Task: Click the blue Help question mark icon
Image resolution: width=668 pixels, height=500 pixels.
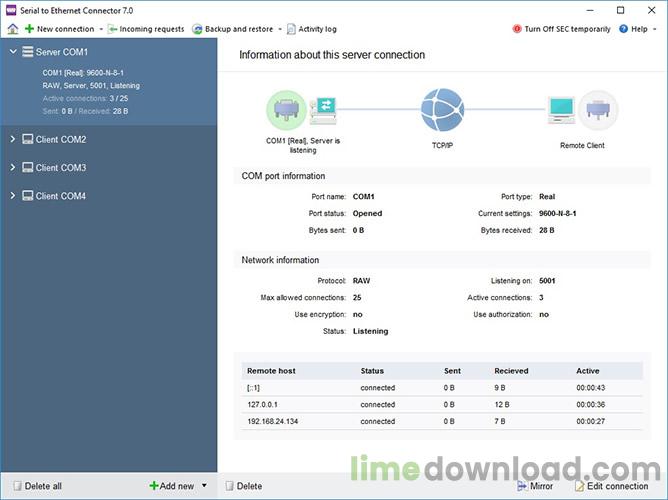Action: coord(623,29)
